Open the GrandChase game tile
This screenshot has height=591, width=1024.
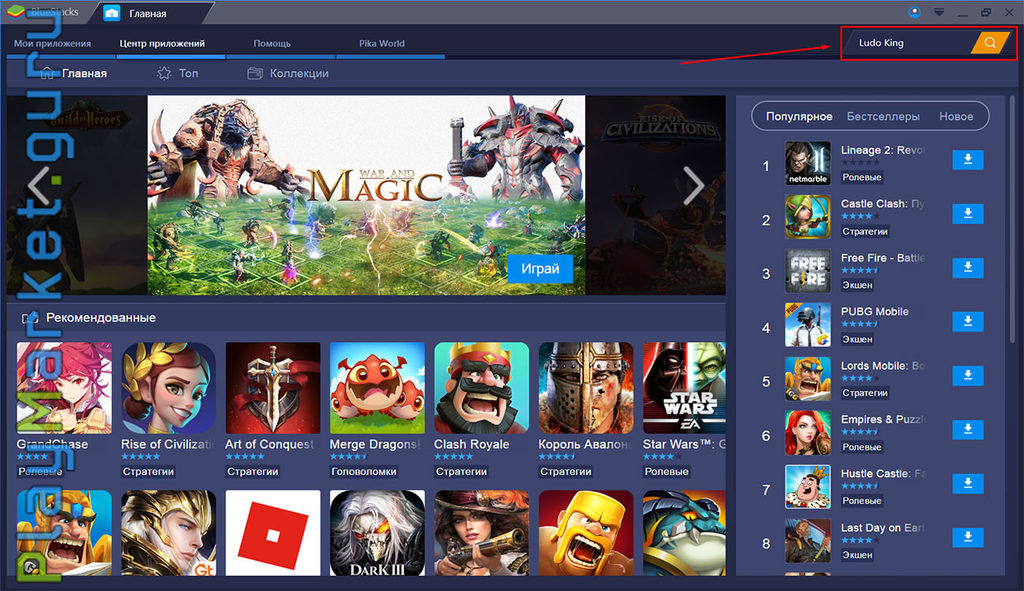pos(64,388)
